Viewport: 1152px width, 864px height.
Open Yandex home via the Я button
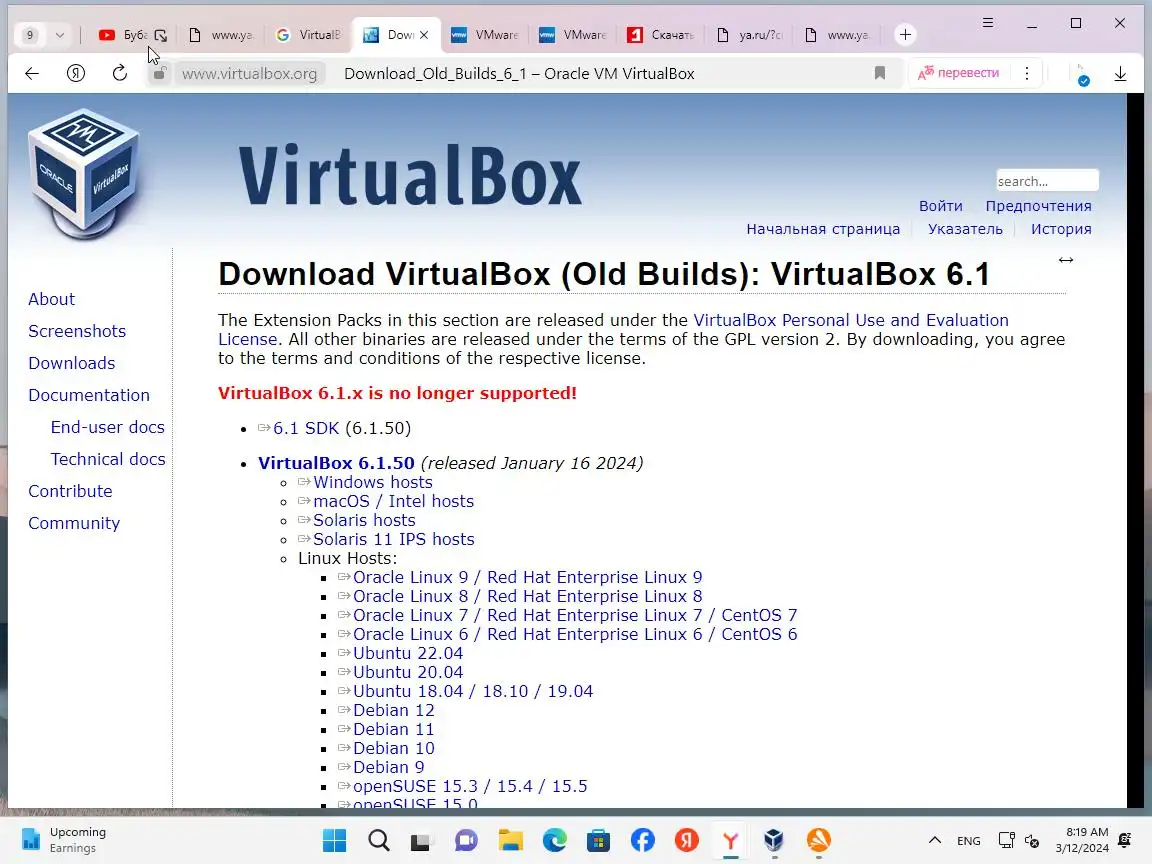click(x=76, y=73)
